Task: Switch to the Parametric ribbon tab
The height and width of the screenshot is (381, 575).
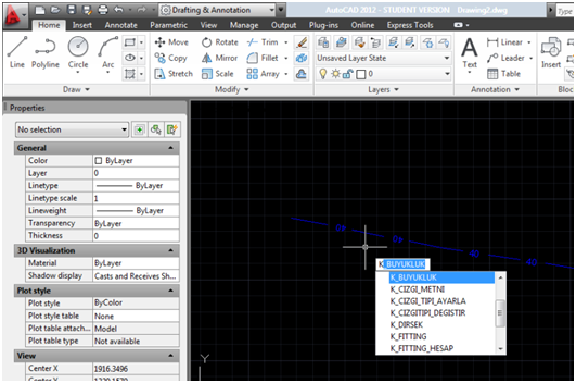Action: pos(169,25)
